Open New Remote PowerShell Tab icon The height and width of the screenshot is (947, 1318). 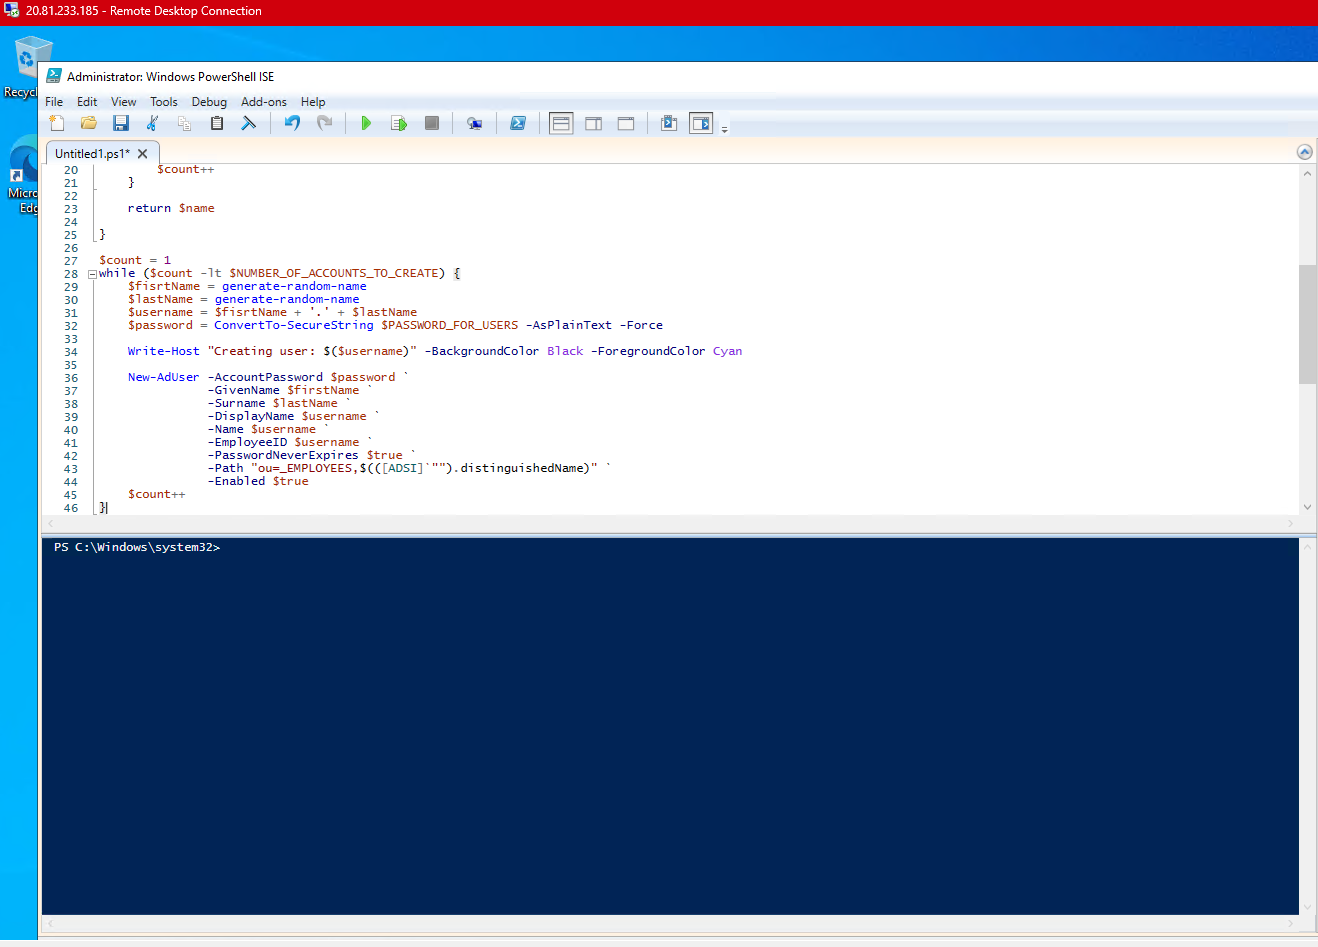point(475,123)
